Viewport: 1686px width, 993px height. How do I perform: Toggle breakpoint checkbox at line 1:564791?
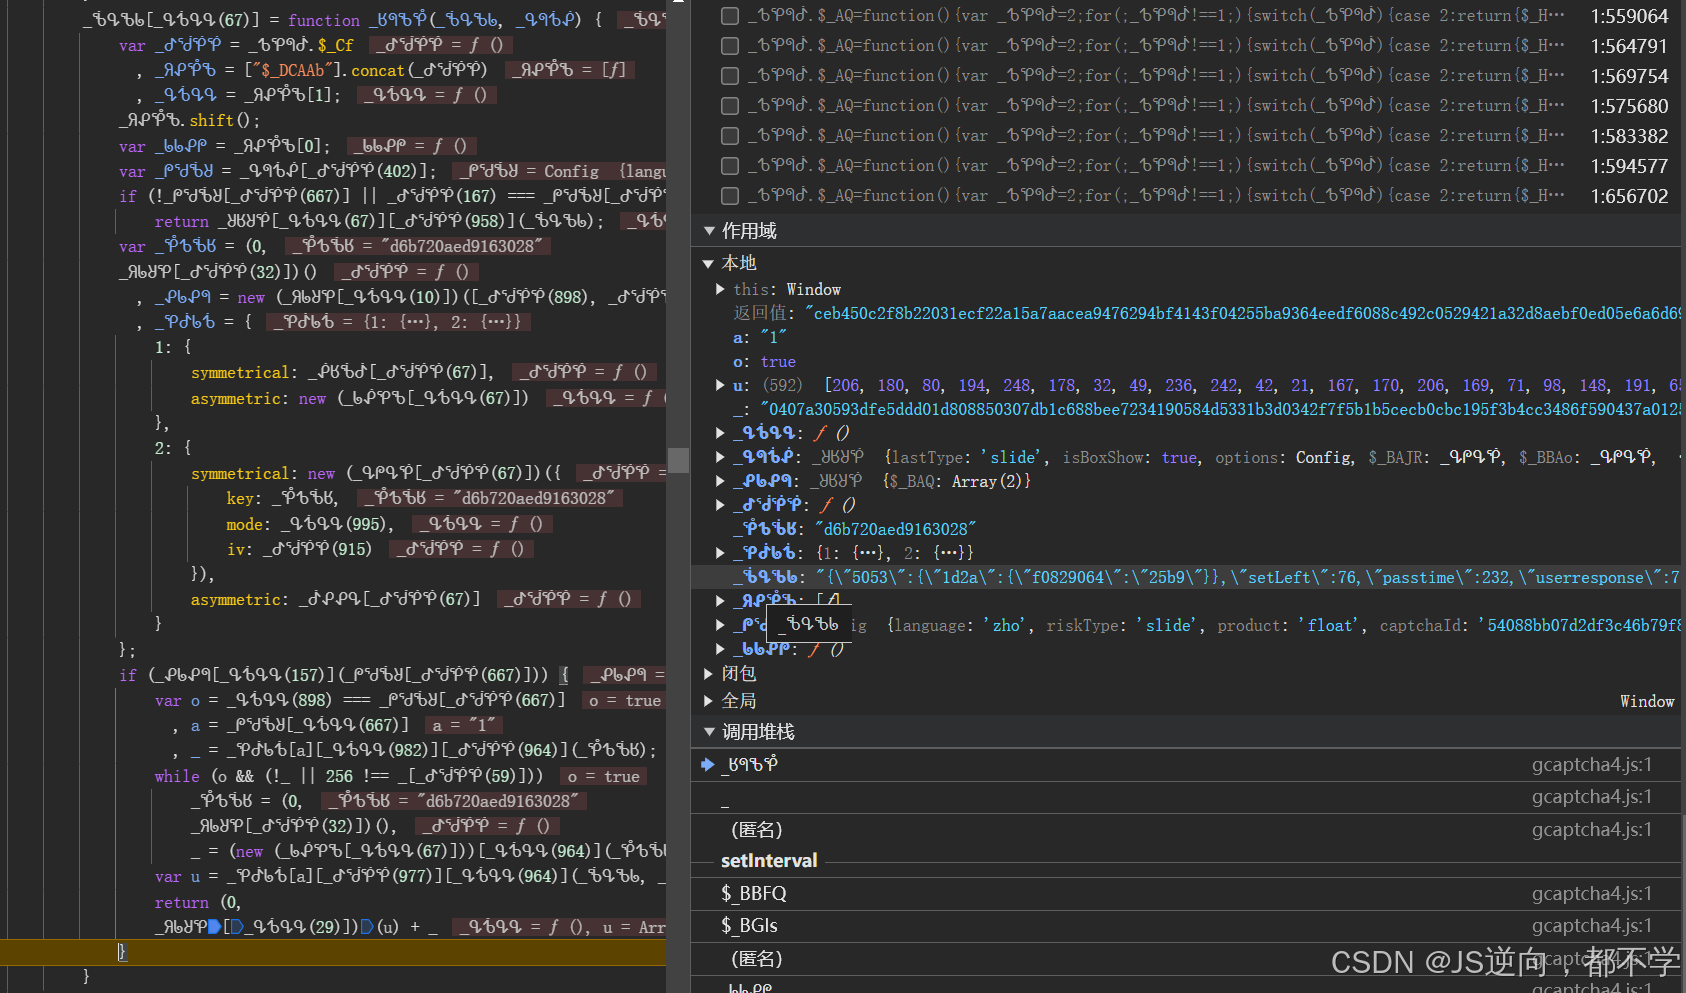(730, 46)
